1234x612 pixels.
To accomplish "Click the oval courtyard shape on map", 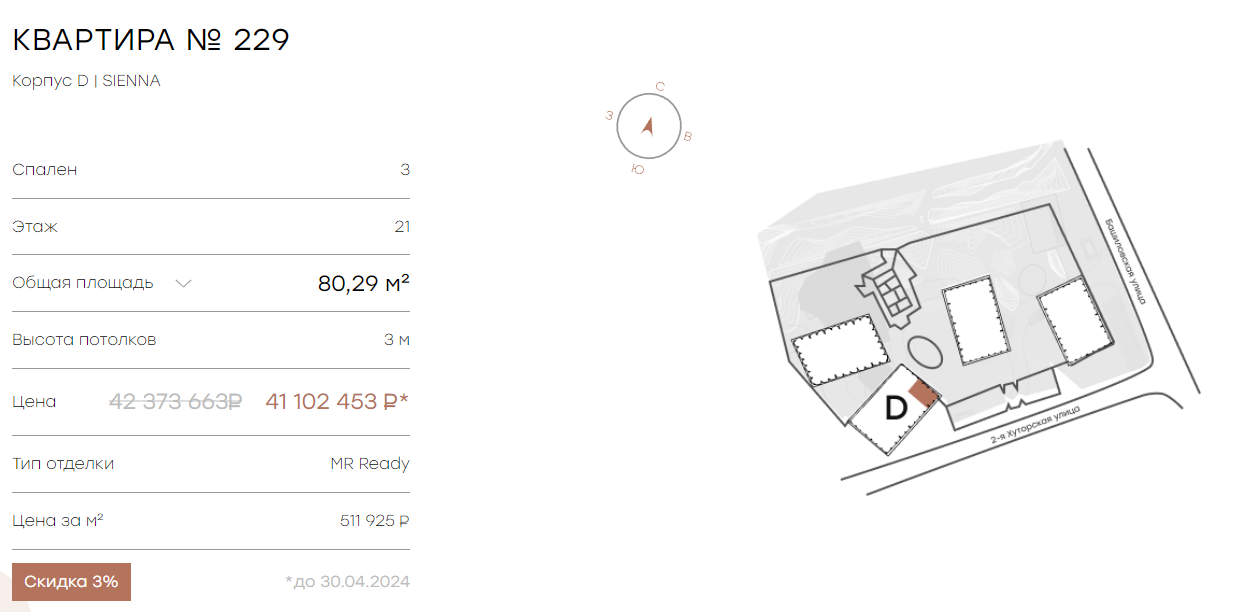I will (x=925, y=353).
